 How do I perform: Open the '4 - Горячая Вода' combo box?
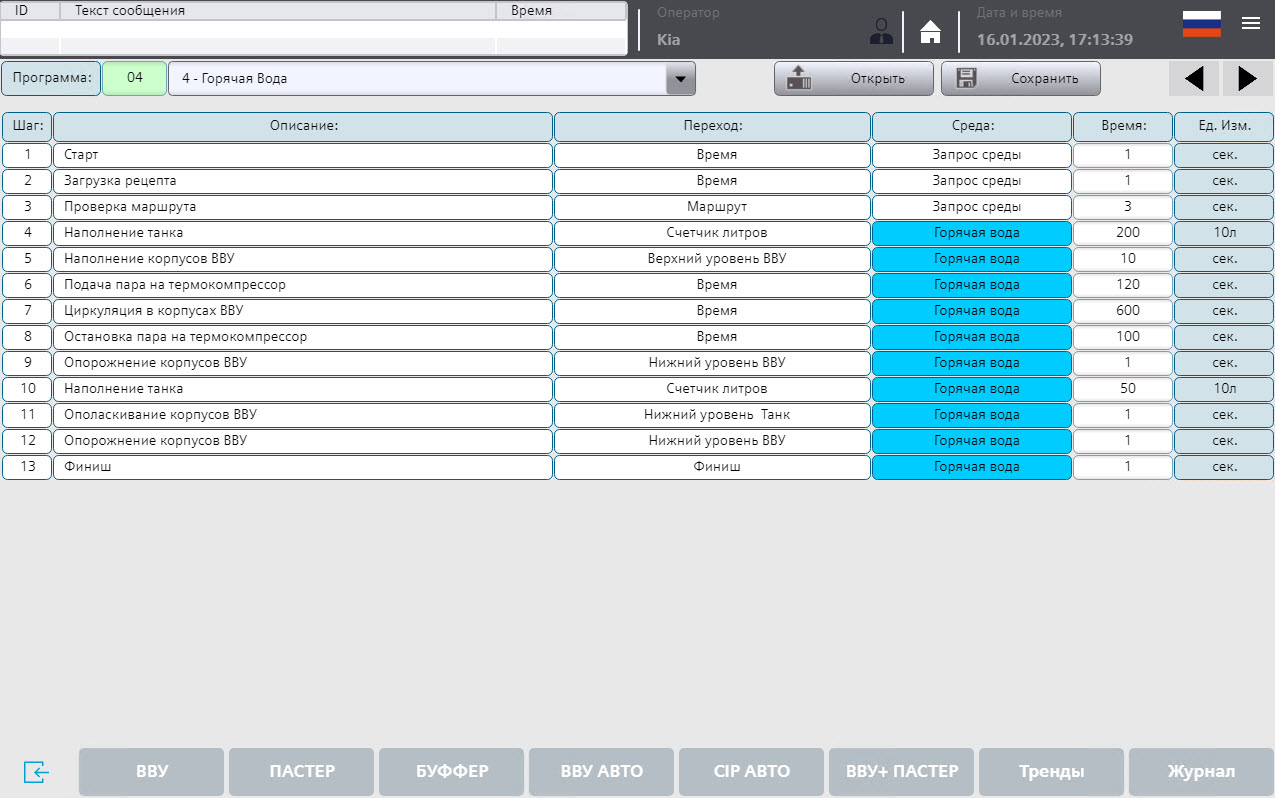tap(418, 78)
